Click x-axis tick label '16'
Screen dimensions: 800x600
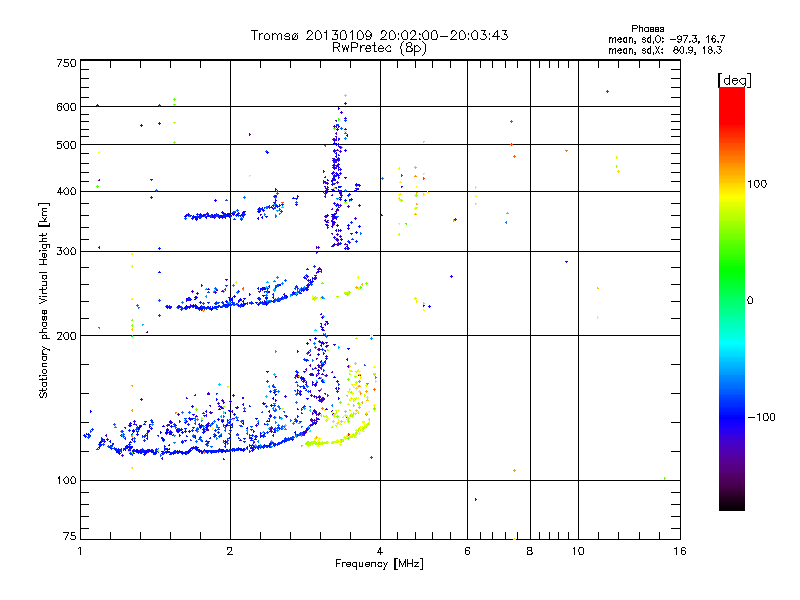[680, 551]
